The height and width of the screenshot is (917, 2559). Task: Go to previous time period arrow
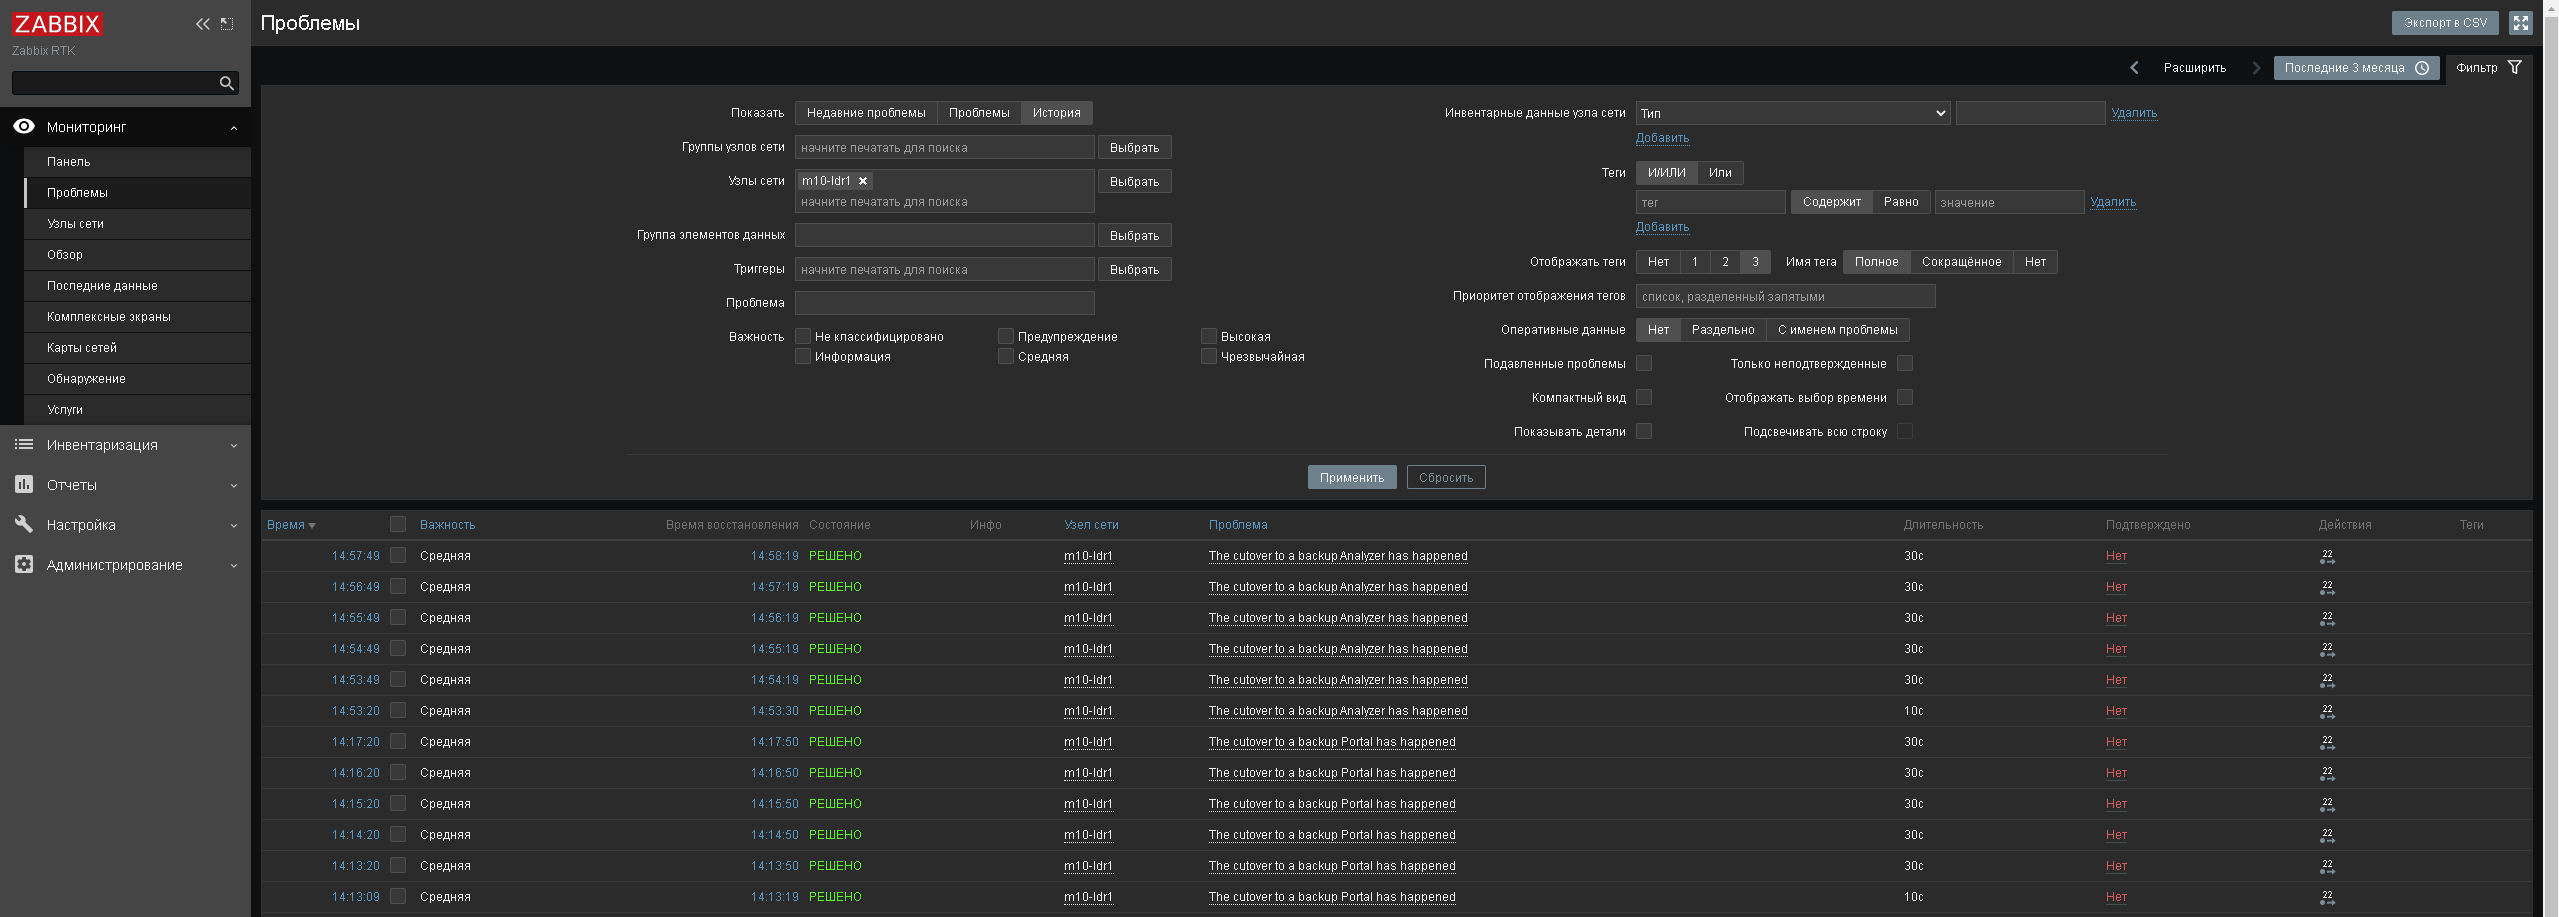(2134, 68)
